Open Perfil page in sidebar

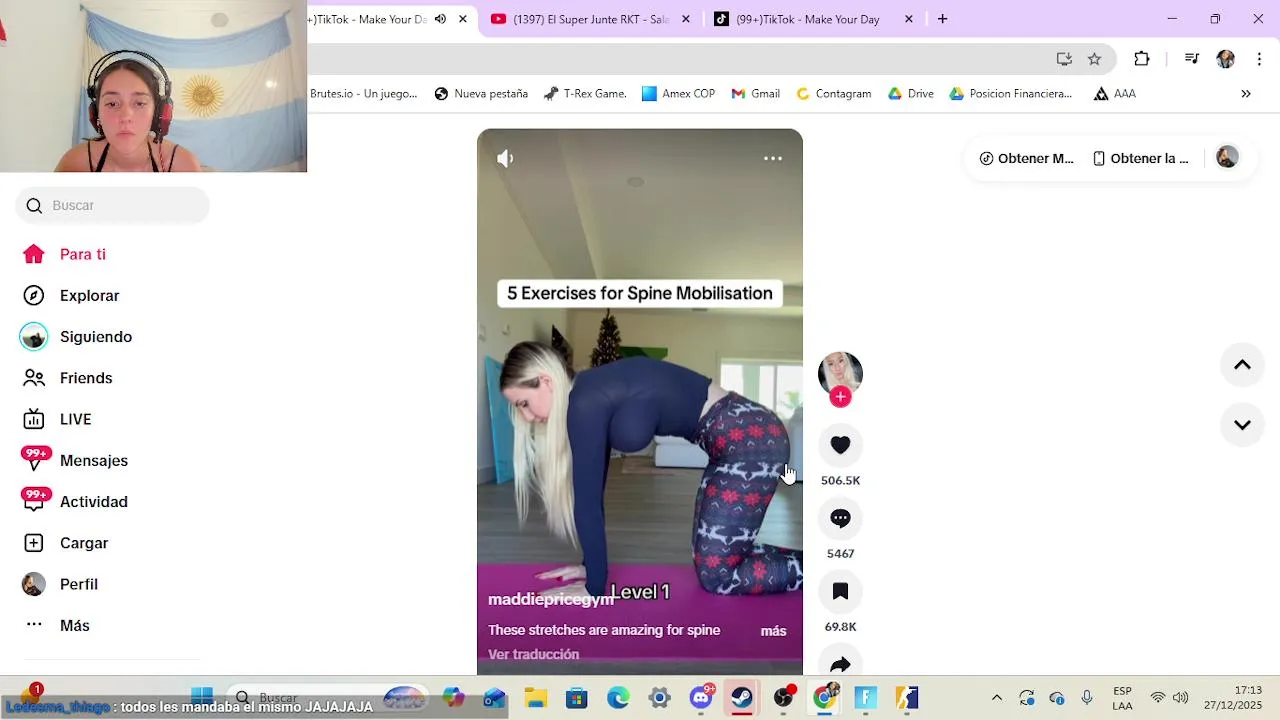(60, 584)
